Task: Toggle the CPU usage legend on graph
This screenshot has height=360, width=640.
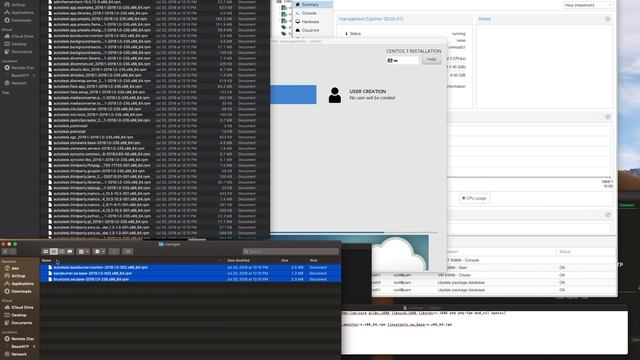Action: [x=474, y=198]
